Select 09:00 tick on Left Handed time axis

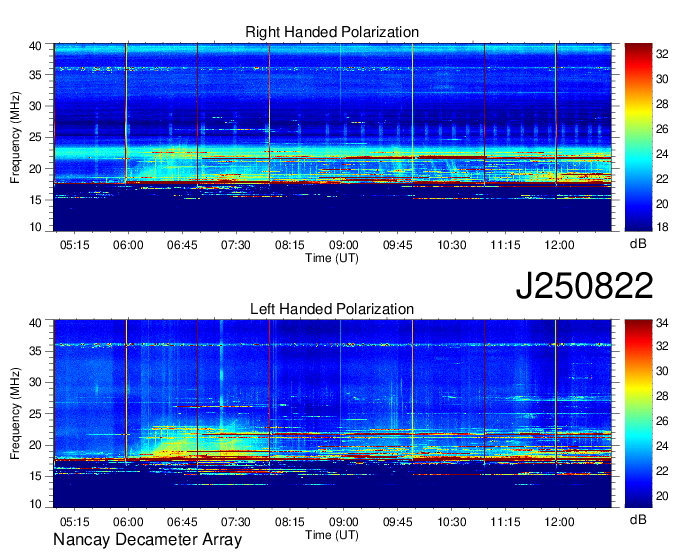[x=343, y=522]
